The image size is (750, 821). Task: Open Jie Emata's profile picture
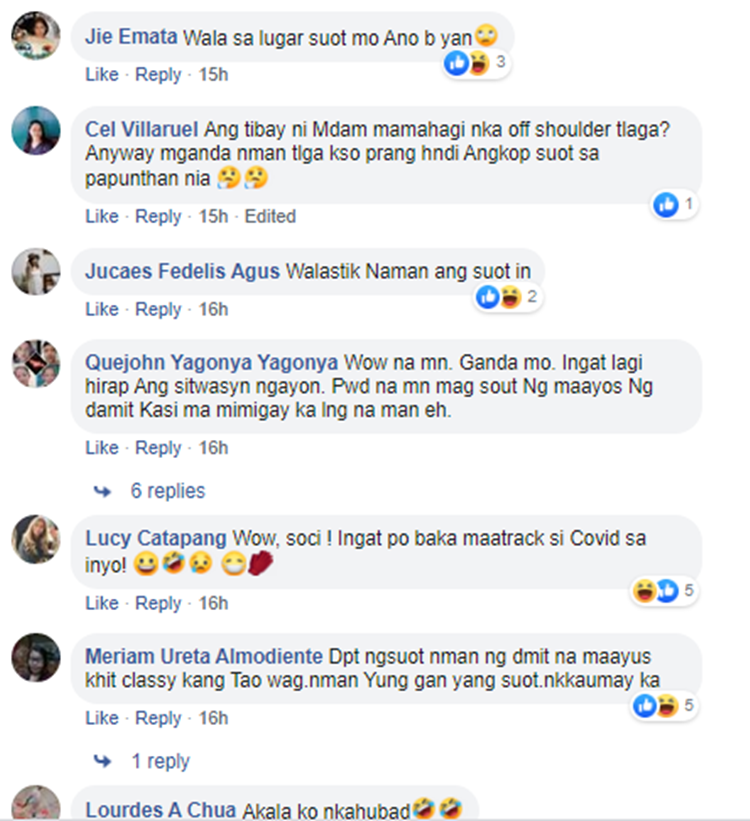coord(36,36)
